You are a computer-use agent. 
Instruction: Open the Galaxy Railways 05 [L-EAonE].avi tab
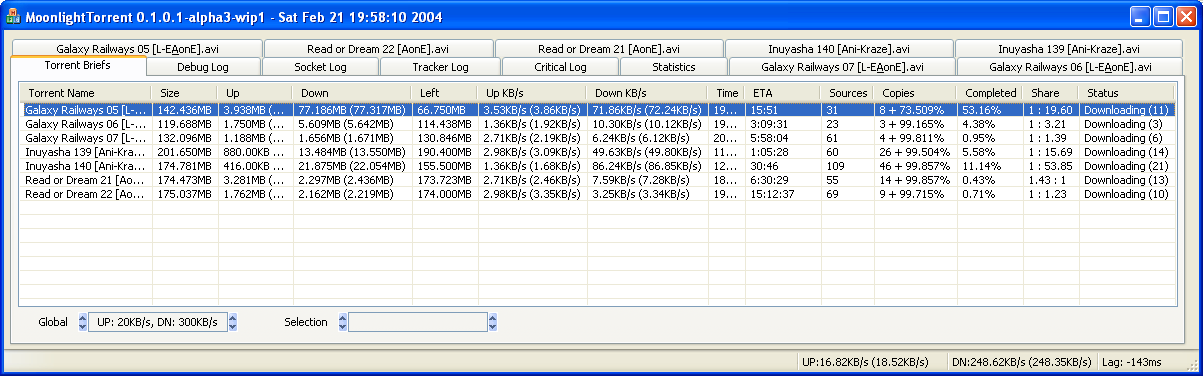pos(137,48)
